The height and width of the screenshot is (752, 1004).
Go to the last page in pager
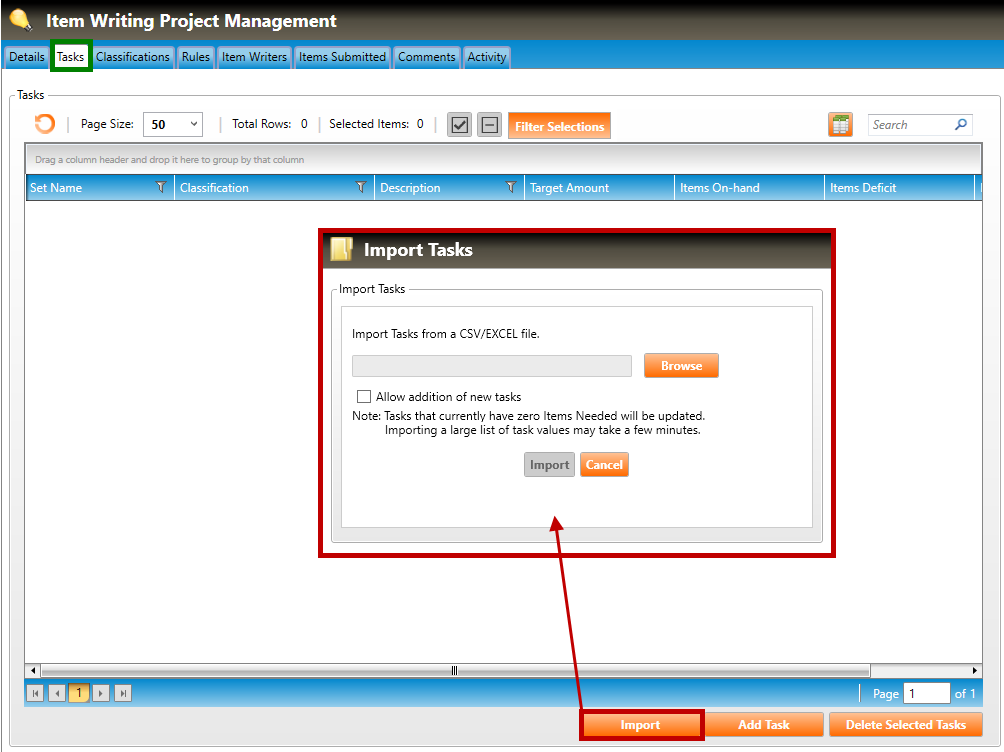pos(123,693)
